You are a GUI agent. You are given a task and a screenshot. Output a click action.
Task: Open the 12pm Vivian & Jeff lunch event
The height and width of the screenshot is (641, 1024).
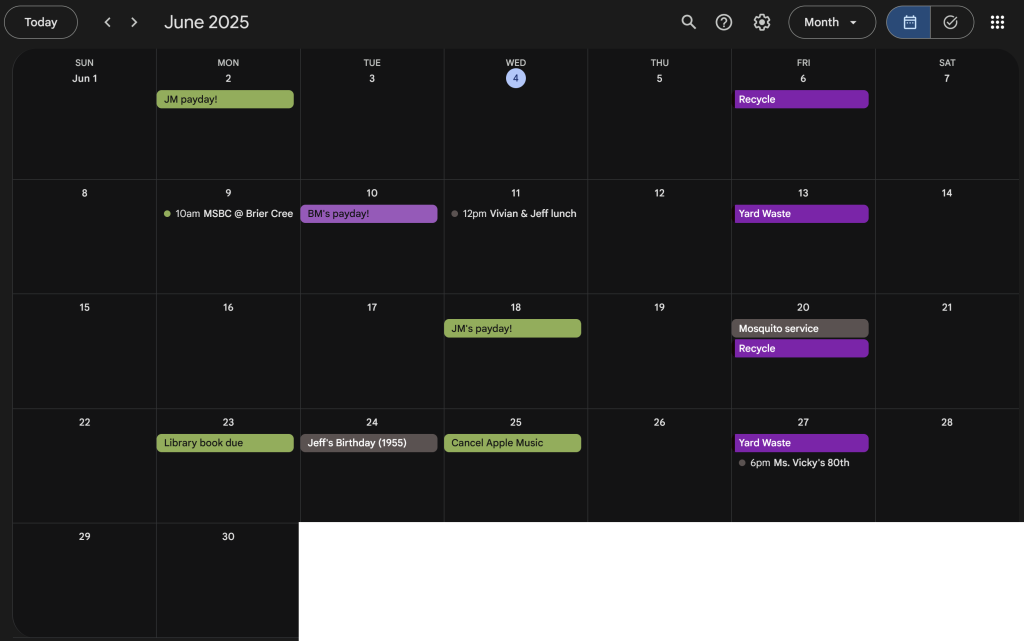(x=514, y=214)
